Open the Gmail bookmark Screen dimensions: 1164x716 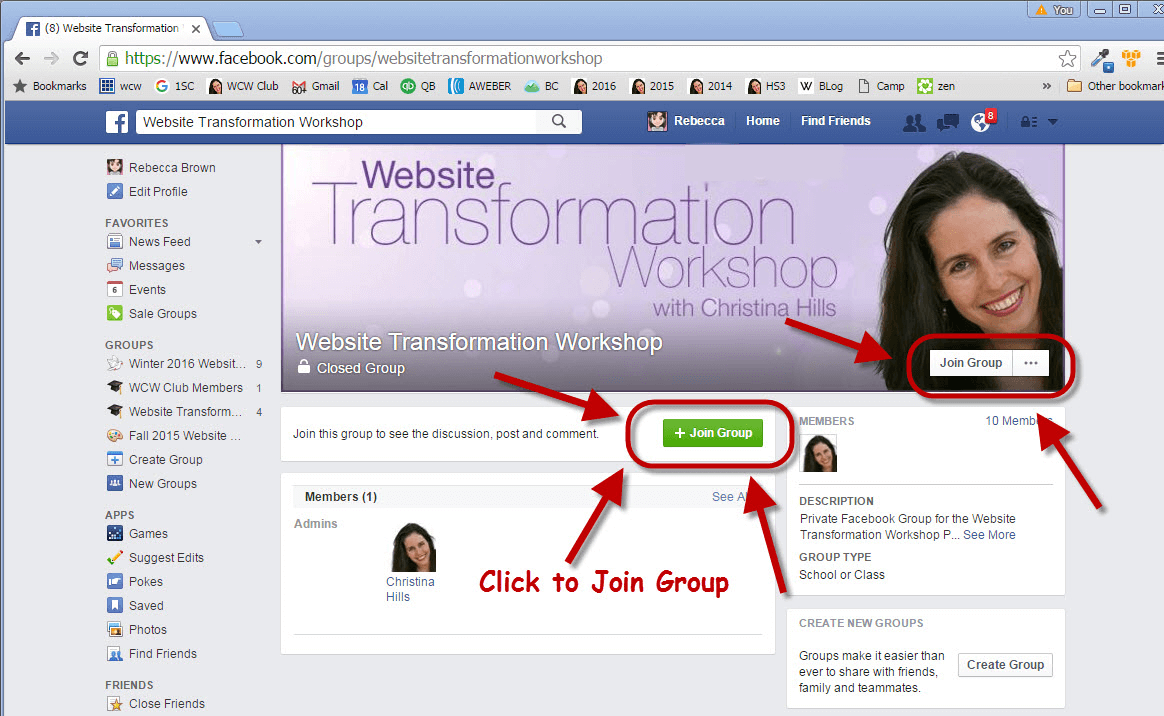pos(315,86)
